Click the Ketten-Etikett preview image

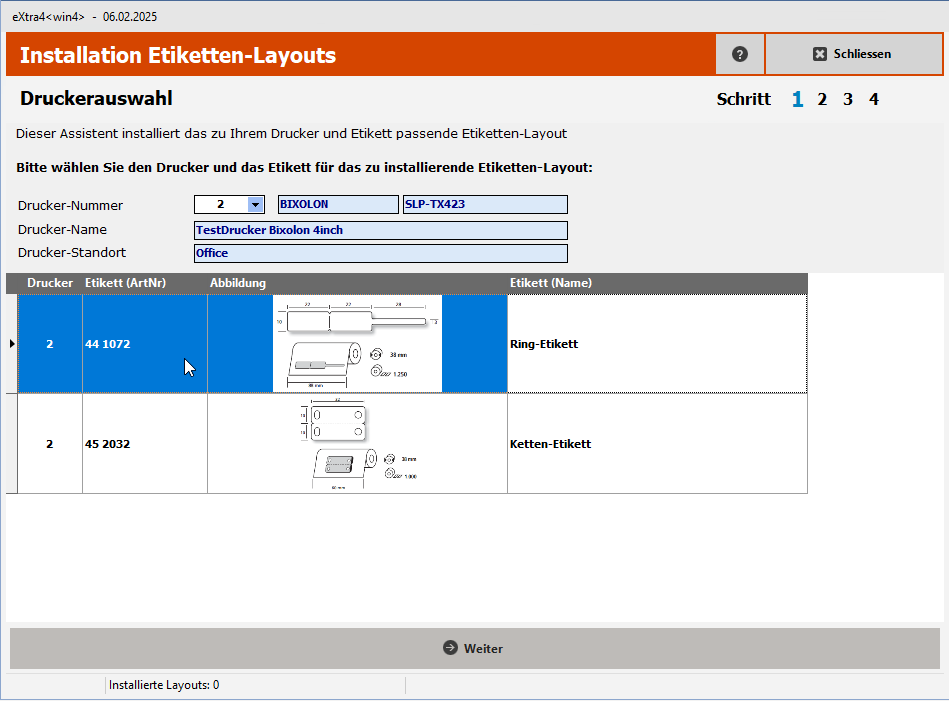[357, 443]
